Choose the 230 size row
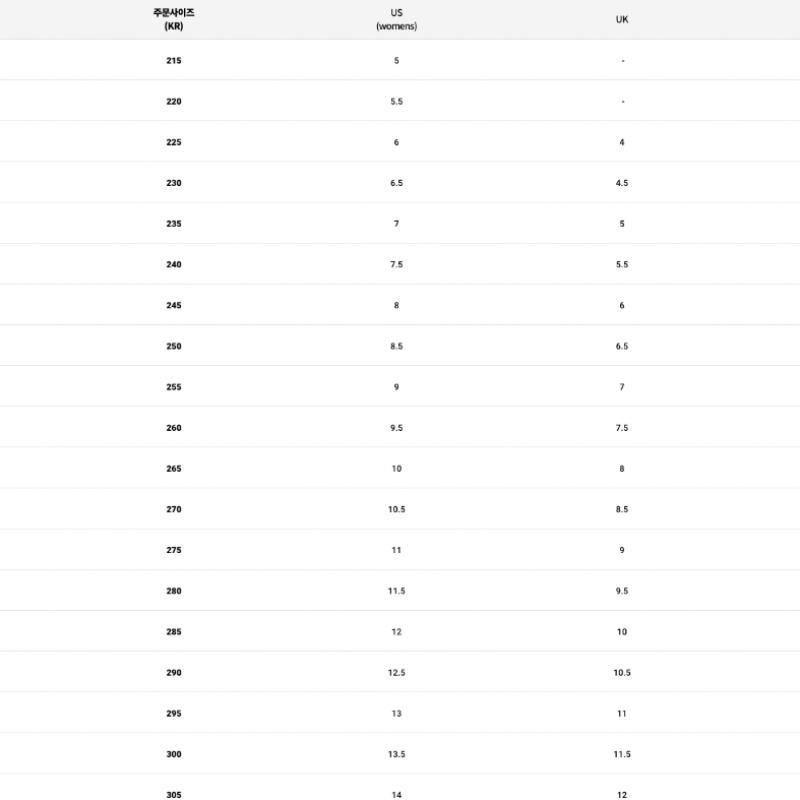Screen dimensions: 800x800 (174, 184)
